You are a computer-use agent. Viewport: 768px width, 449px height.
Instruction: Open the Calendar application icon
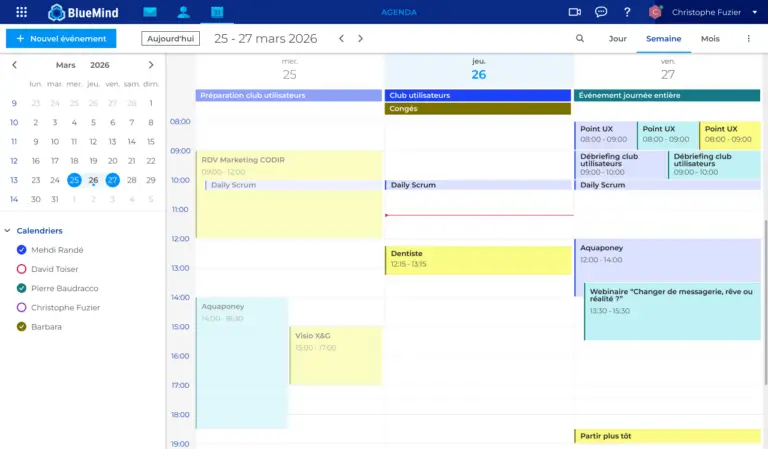click(x=217, y=12)
